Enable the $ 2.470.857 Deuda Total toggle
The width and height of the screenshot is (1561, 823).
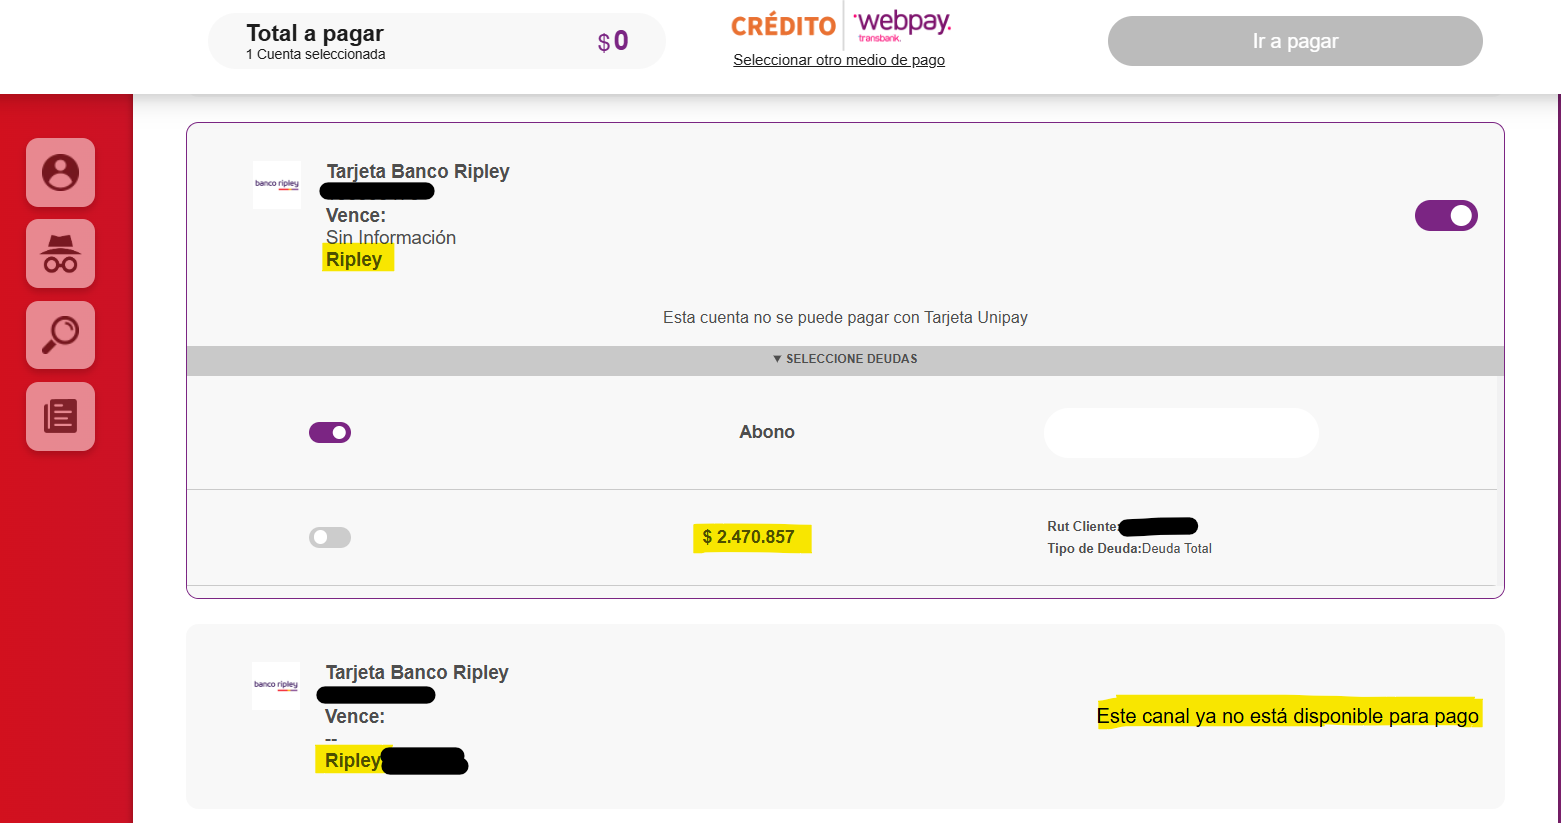[x=330, y=537]
